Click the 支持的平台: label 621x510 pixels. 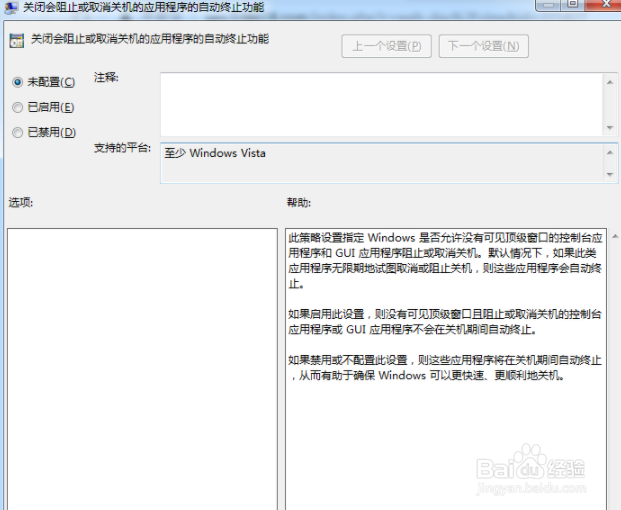(122, 148)
